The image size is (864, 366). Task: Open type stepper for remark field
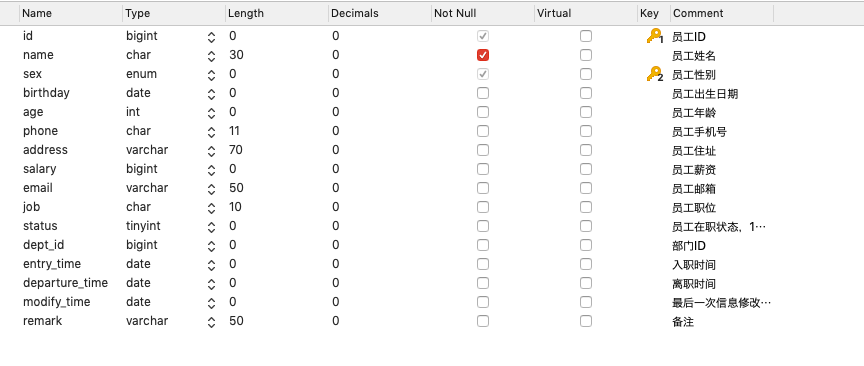pyautogui.click(x=212, y=321)
